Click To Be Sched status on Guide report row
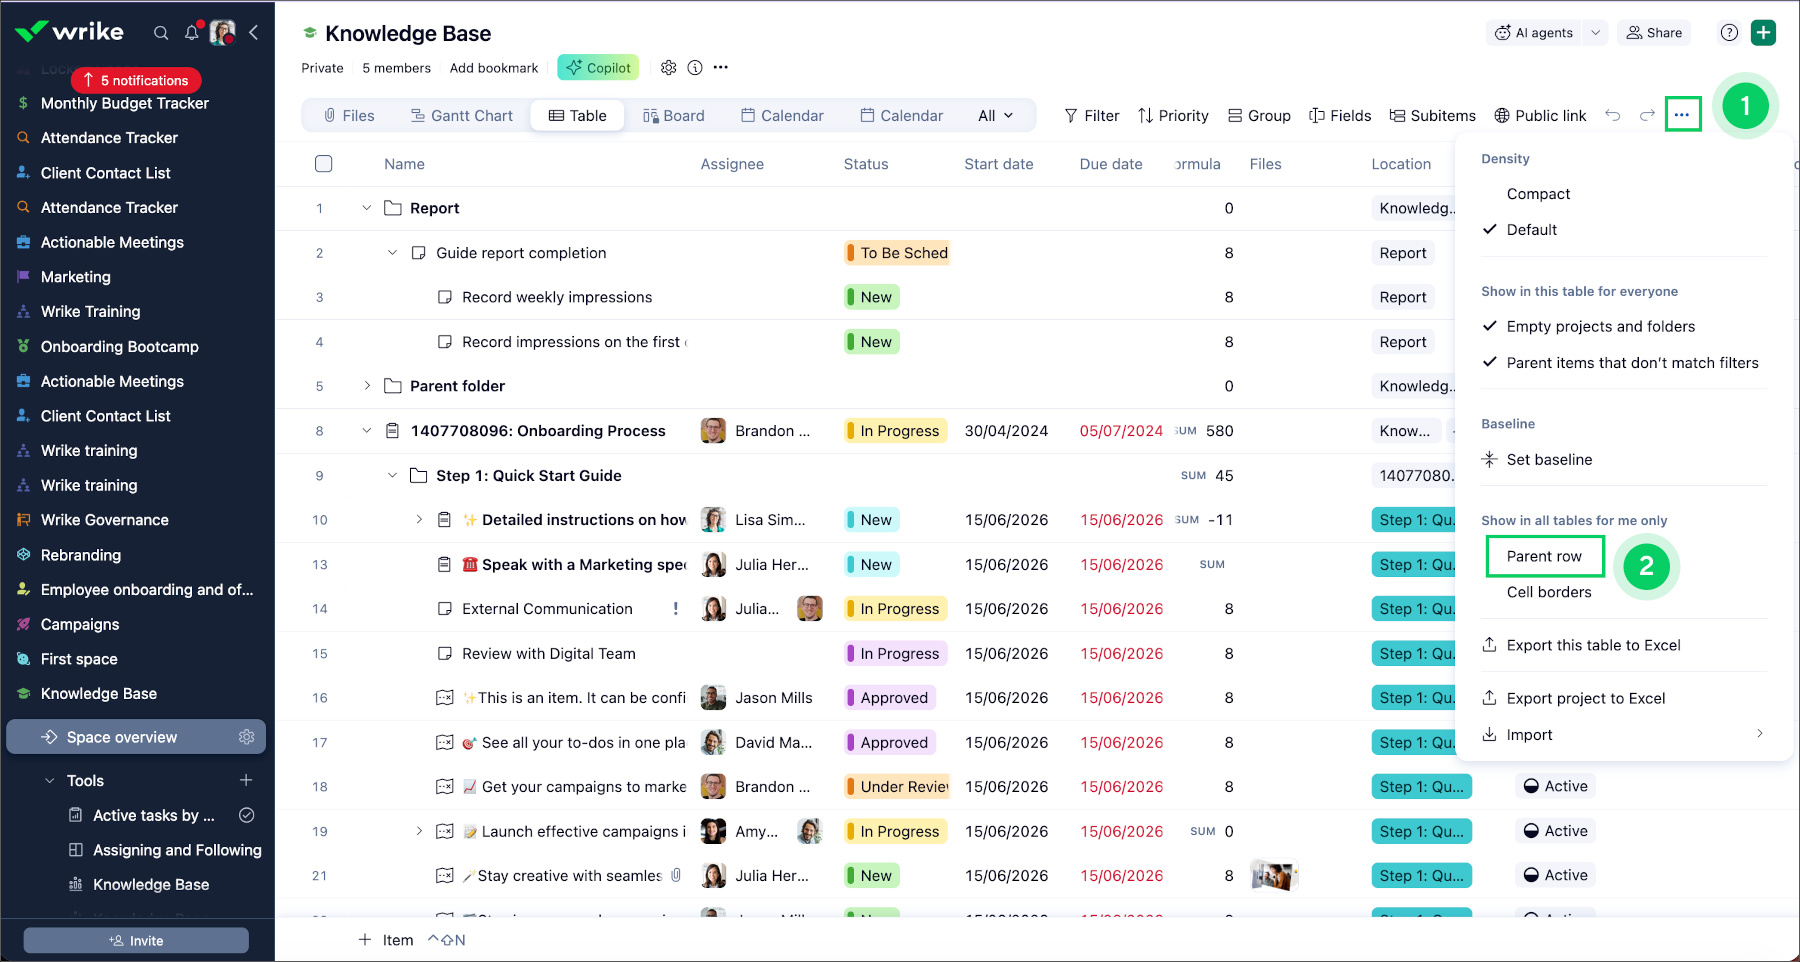Image resolution: width=1800 pixels, height=962 pixels. click(x=897, y=253)
